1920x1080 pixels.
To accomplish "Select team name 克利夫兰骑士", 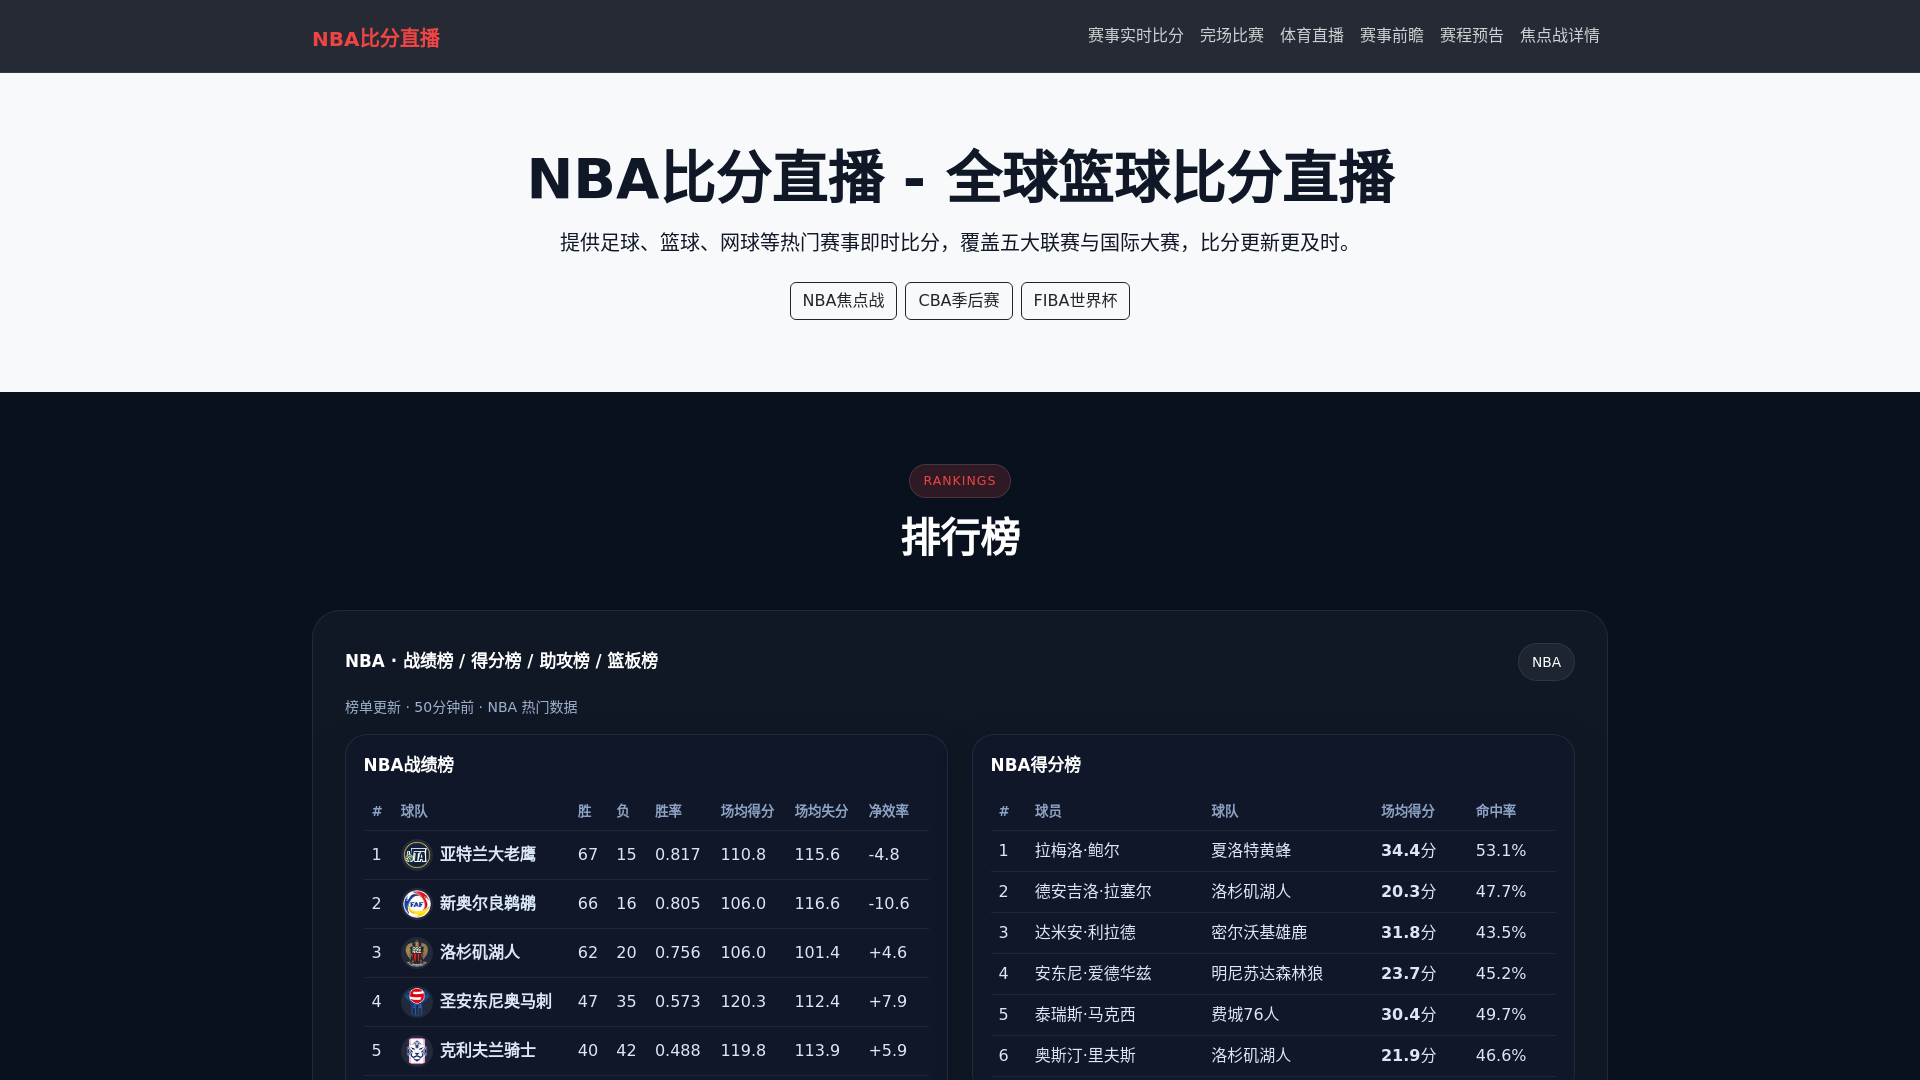I will pos(488,1051).
